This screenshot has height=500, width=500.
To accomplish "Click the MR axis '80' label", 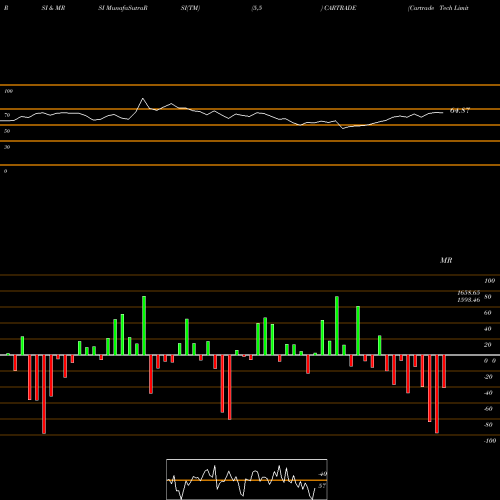I will pyautogui.click(x=488, y=297).
